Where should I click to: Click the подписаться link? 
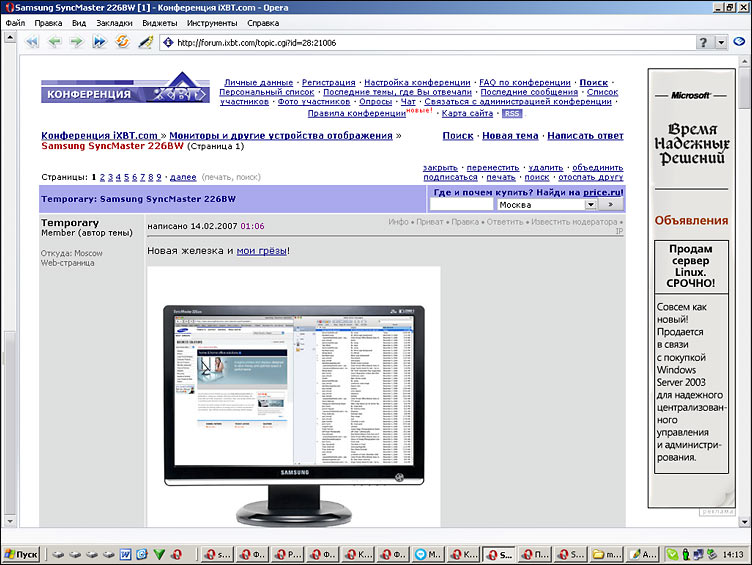[x=450, y=177]
